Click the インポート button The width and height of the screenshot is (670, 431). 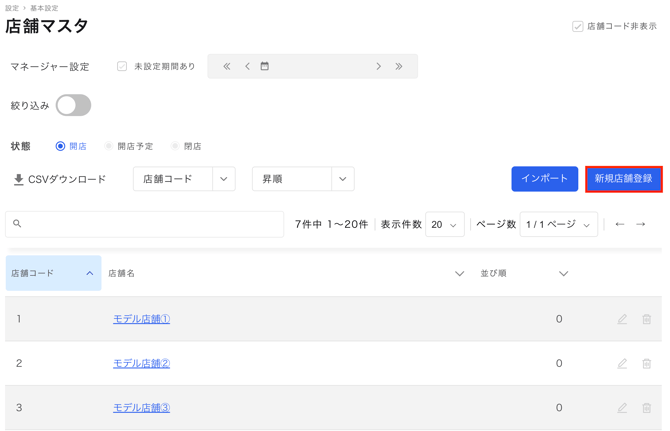pos(544,179)
